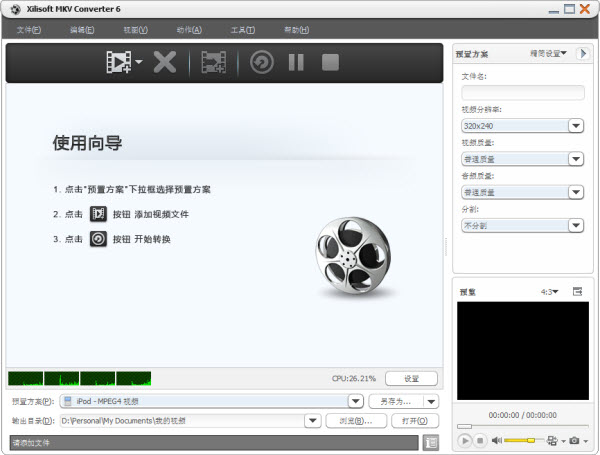Click the CPU usage graph

pos(80,378)
